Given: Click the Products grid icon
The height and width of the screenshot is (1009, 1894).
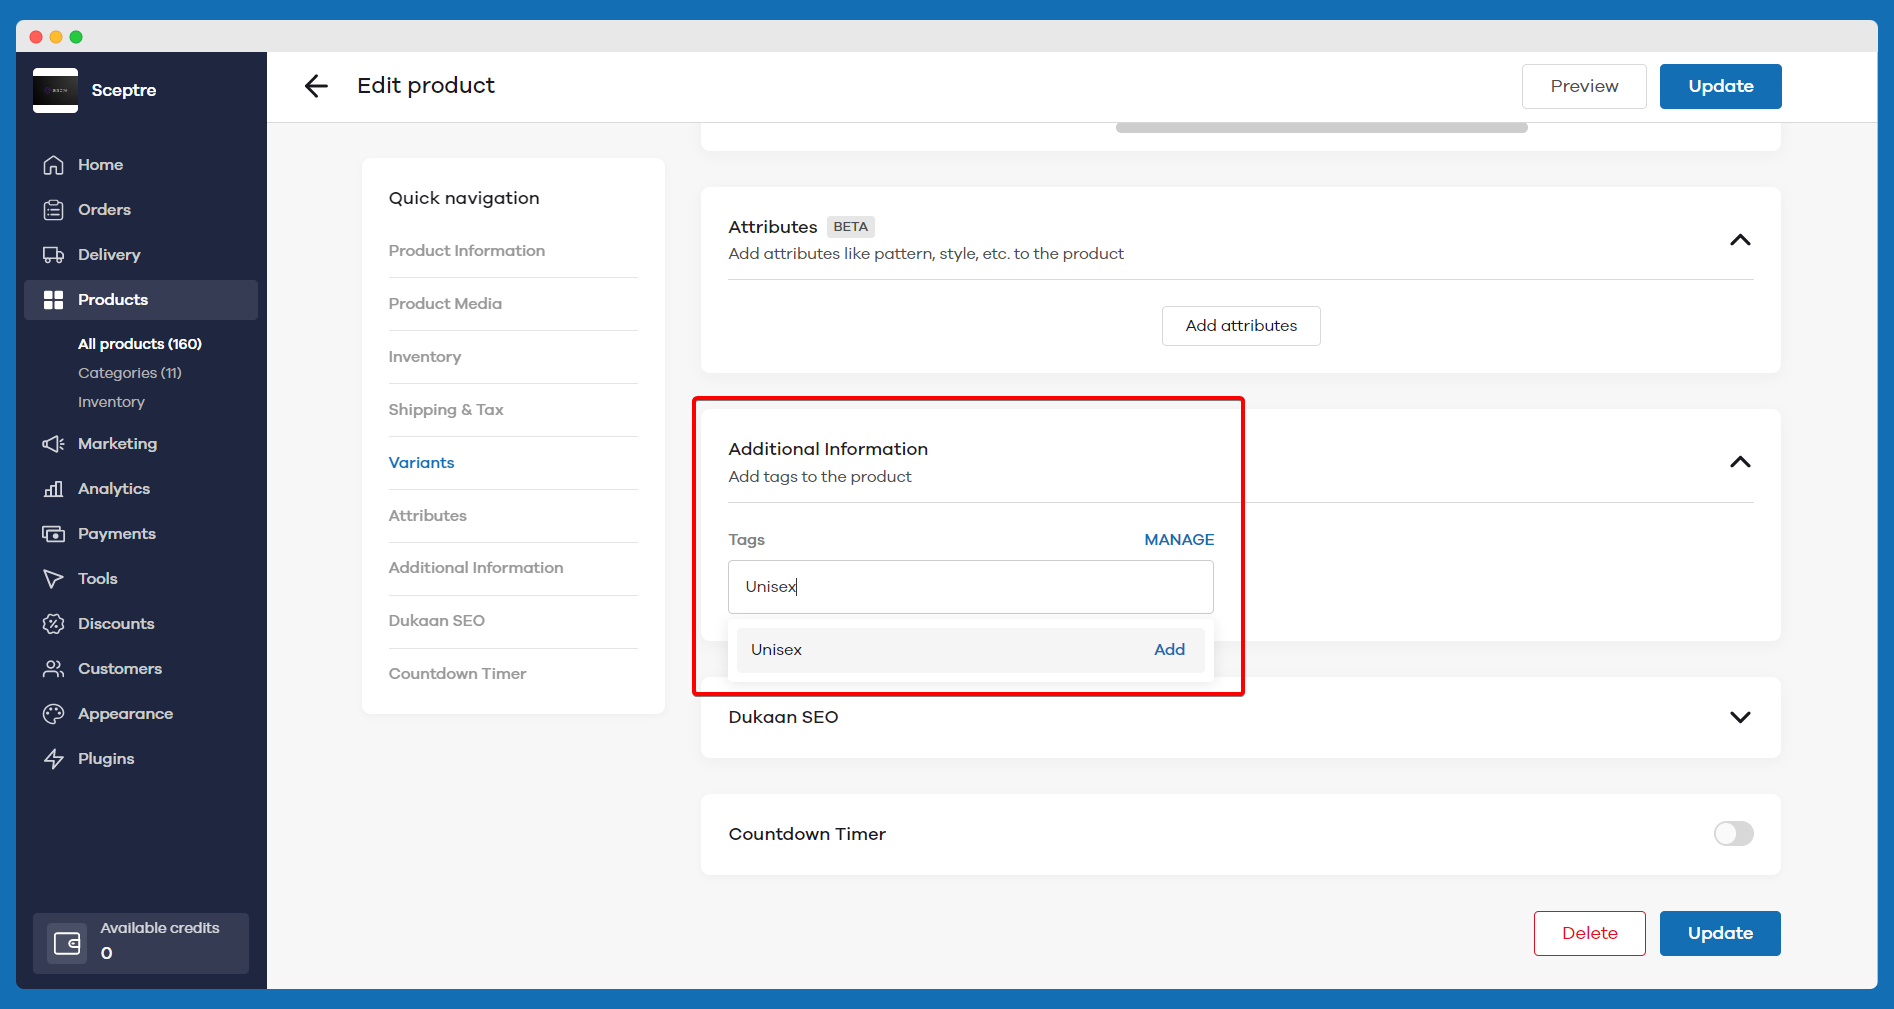Looking at the screenshot, I should (x=53, y=300).
